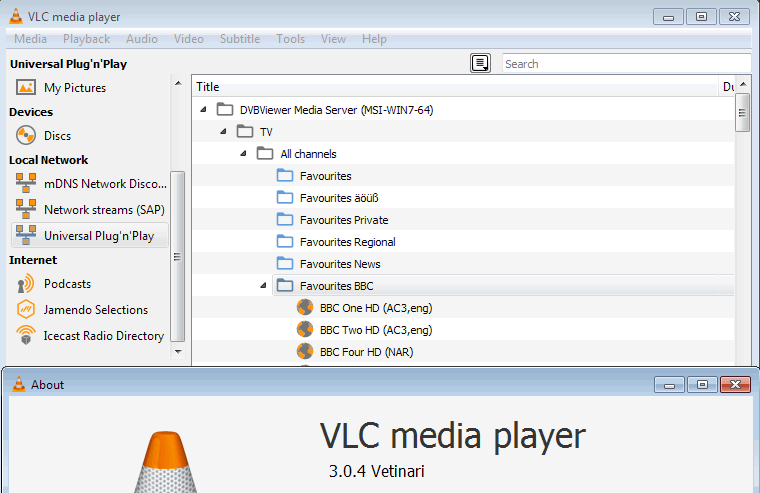Minimize the VLC media player main window
Image resolution: width=760 pixels, height=493 pixels.
coord(668,16)
